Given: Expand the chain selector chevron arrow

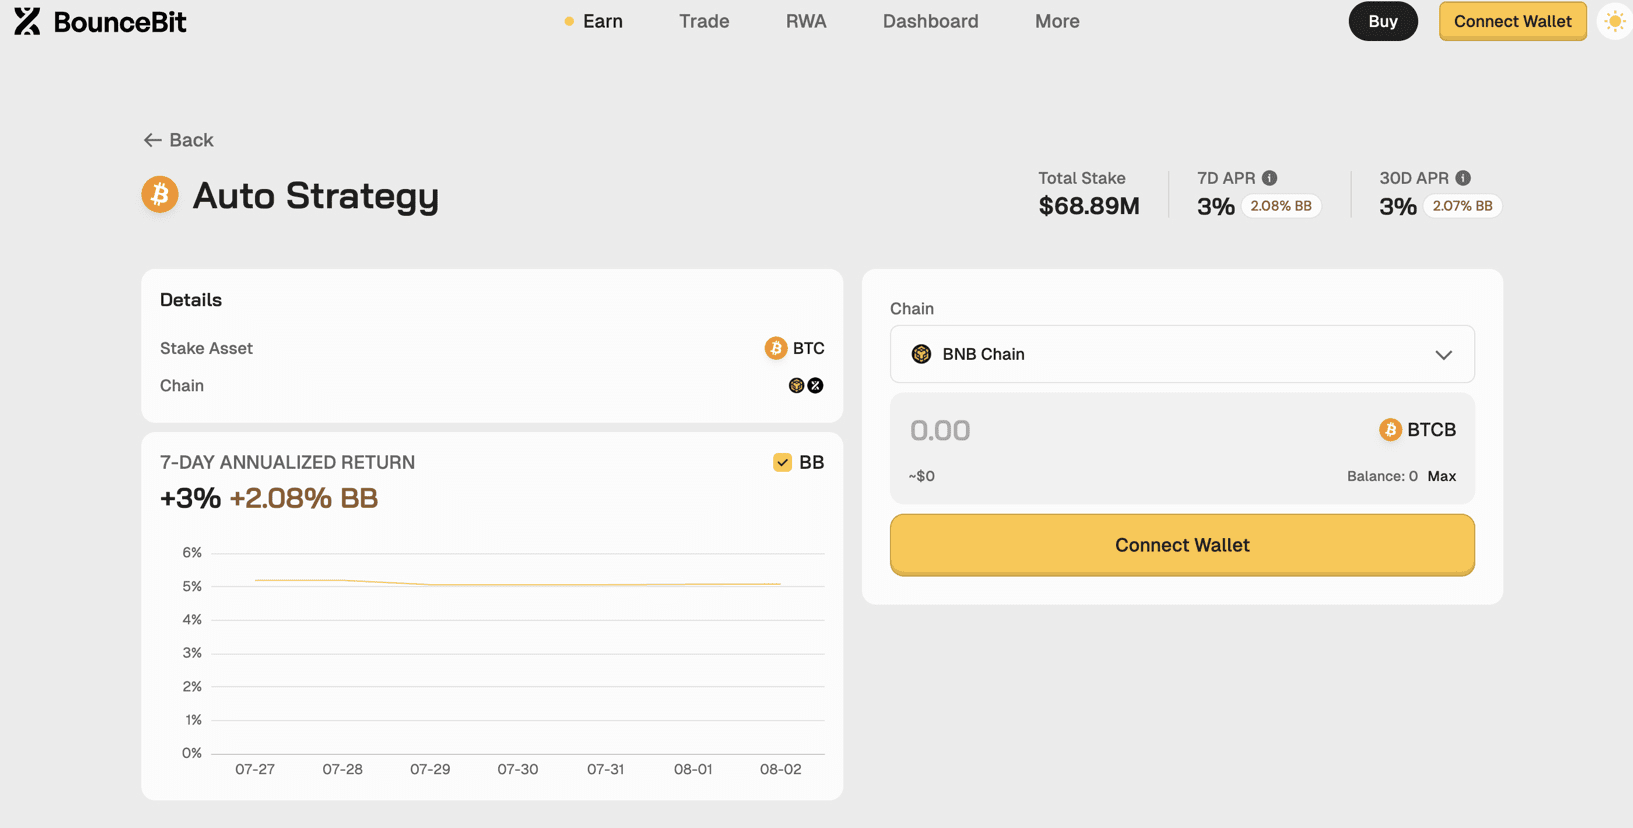Looking at the screenshot, I should click(1443, 355).
